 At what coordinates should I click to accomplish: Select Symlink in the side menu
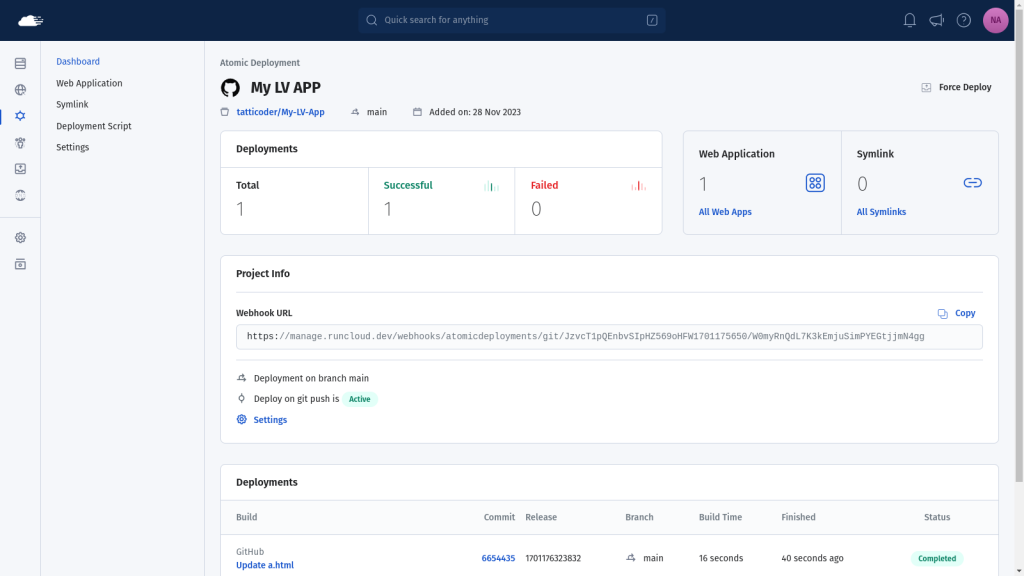(72, 104)
